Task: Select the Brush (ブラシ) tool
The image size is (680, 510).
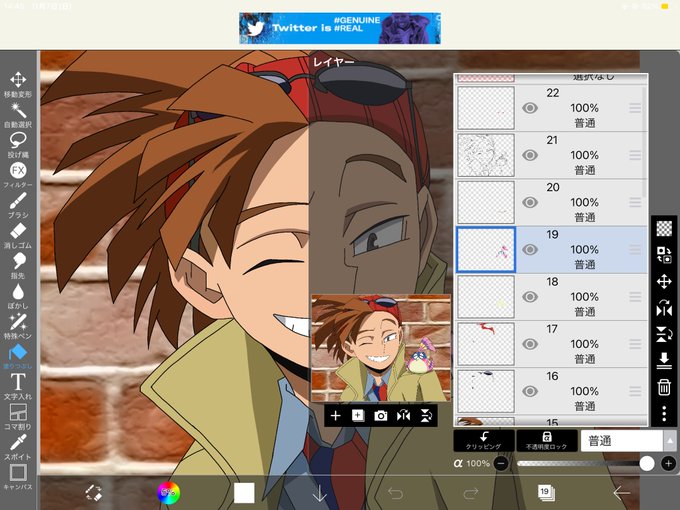Action: (x=18, y=205)
